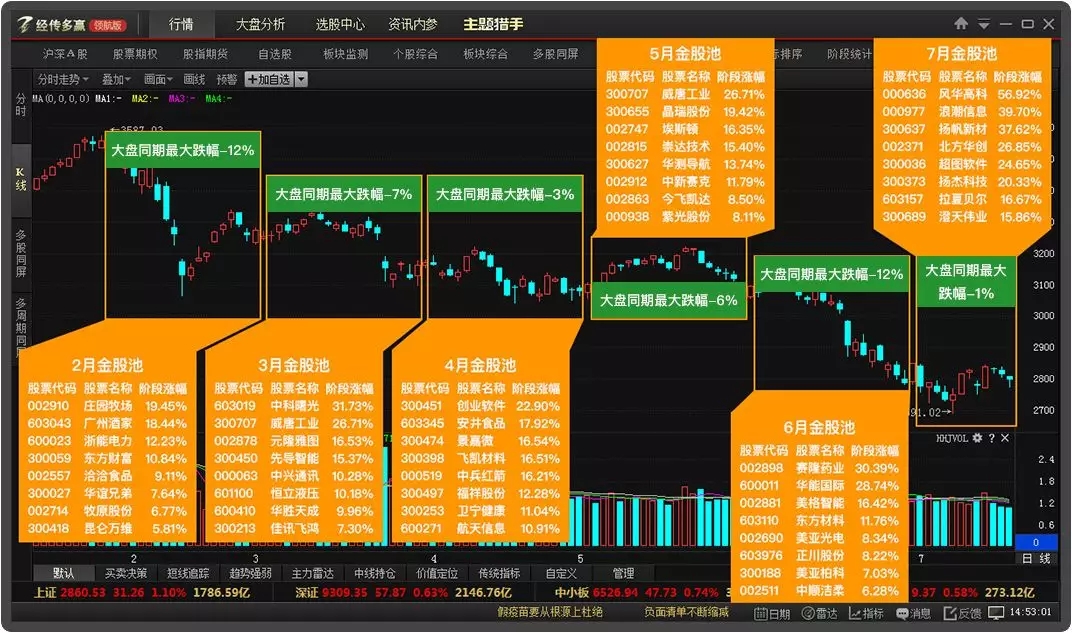
Task: Select the 画线 drawing tool
Action: point(194,79)
